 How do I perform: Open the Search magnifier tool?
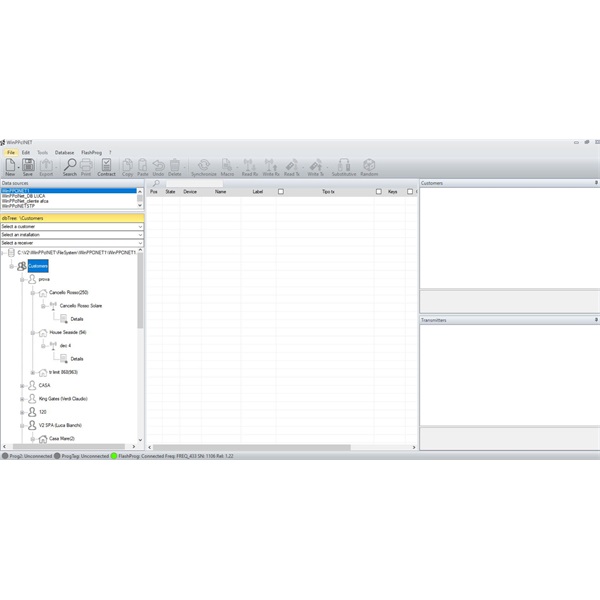tap(69, 165)
